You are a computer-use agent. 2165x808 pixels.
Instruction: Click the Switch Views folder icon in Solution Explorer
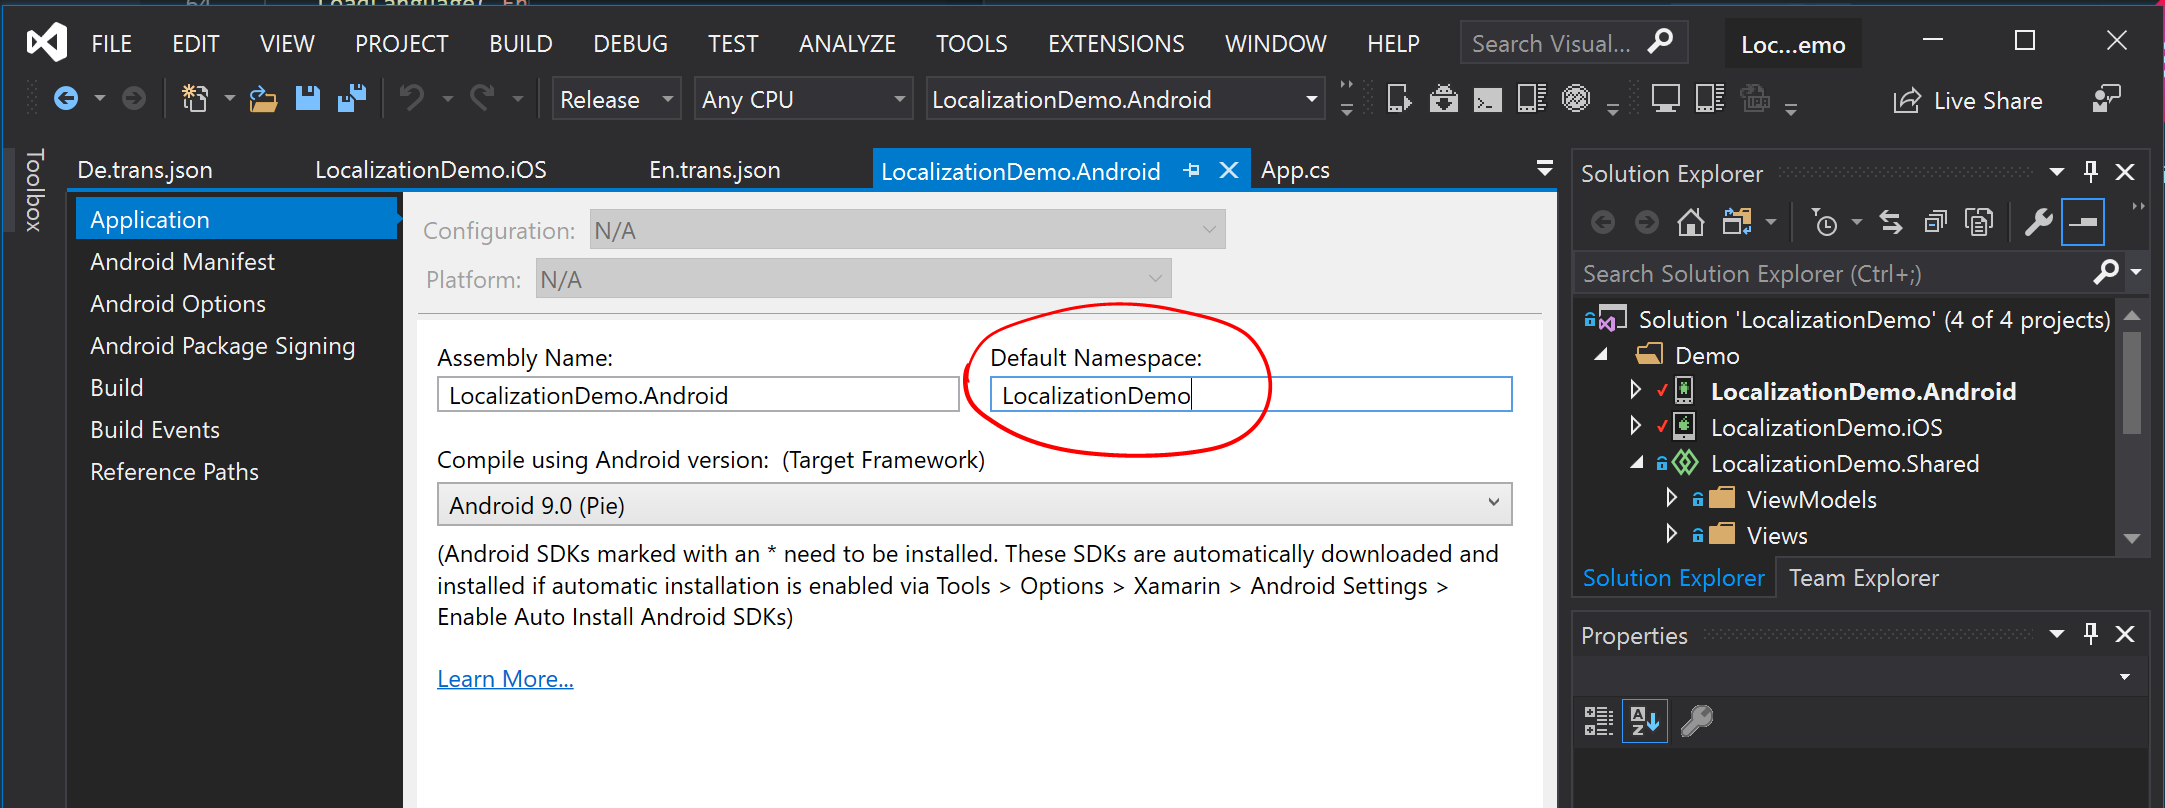[1736, 222]
